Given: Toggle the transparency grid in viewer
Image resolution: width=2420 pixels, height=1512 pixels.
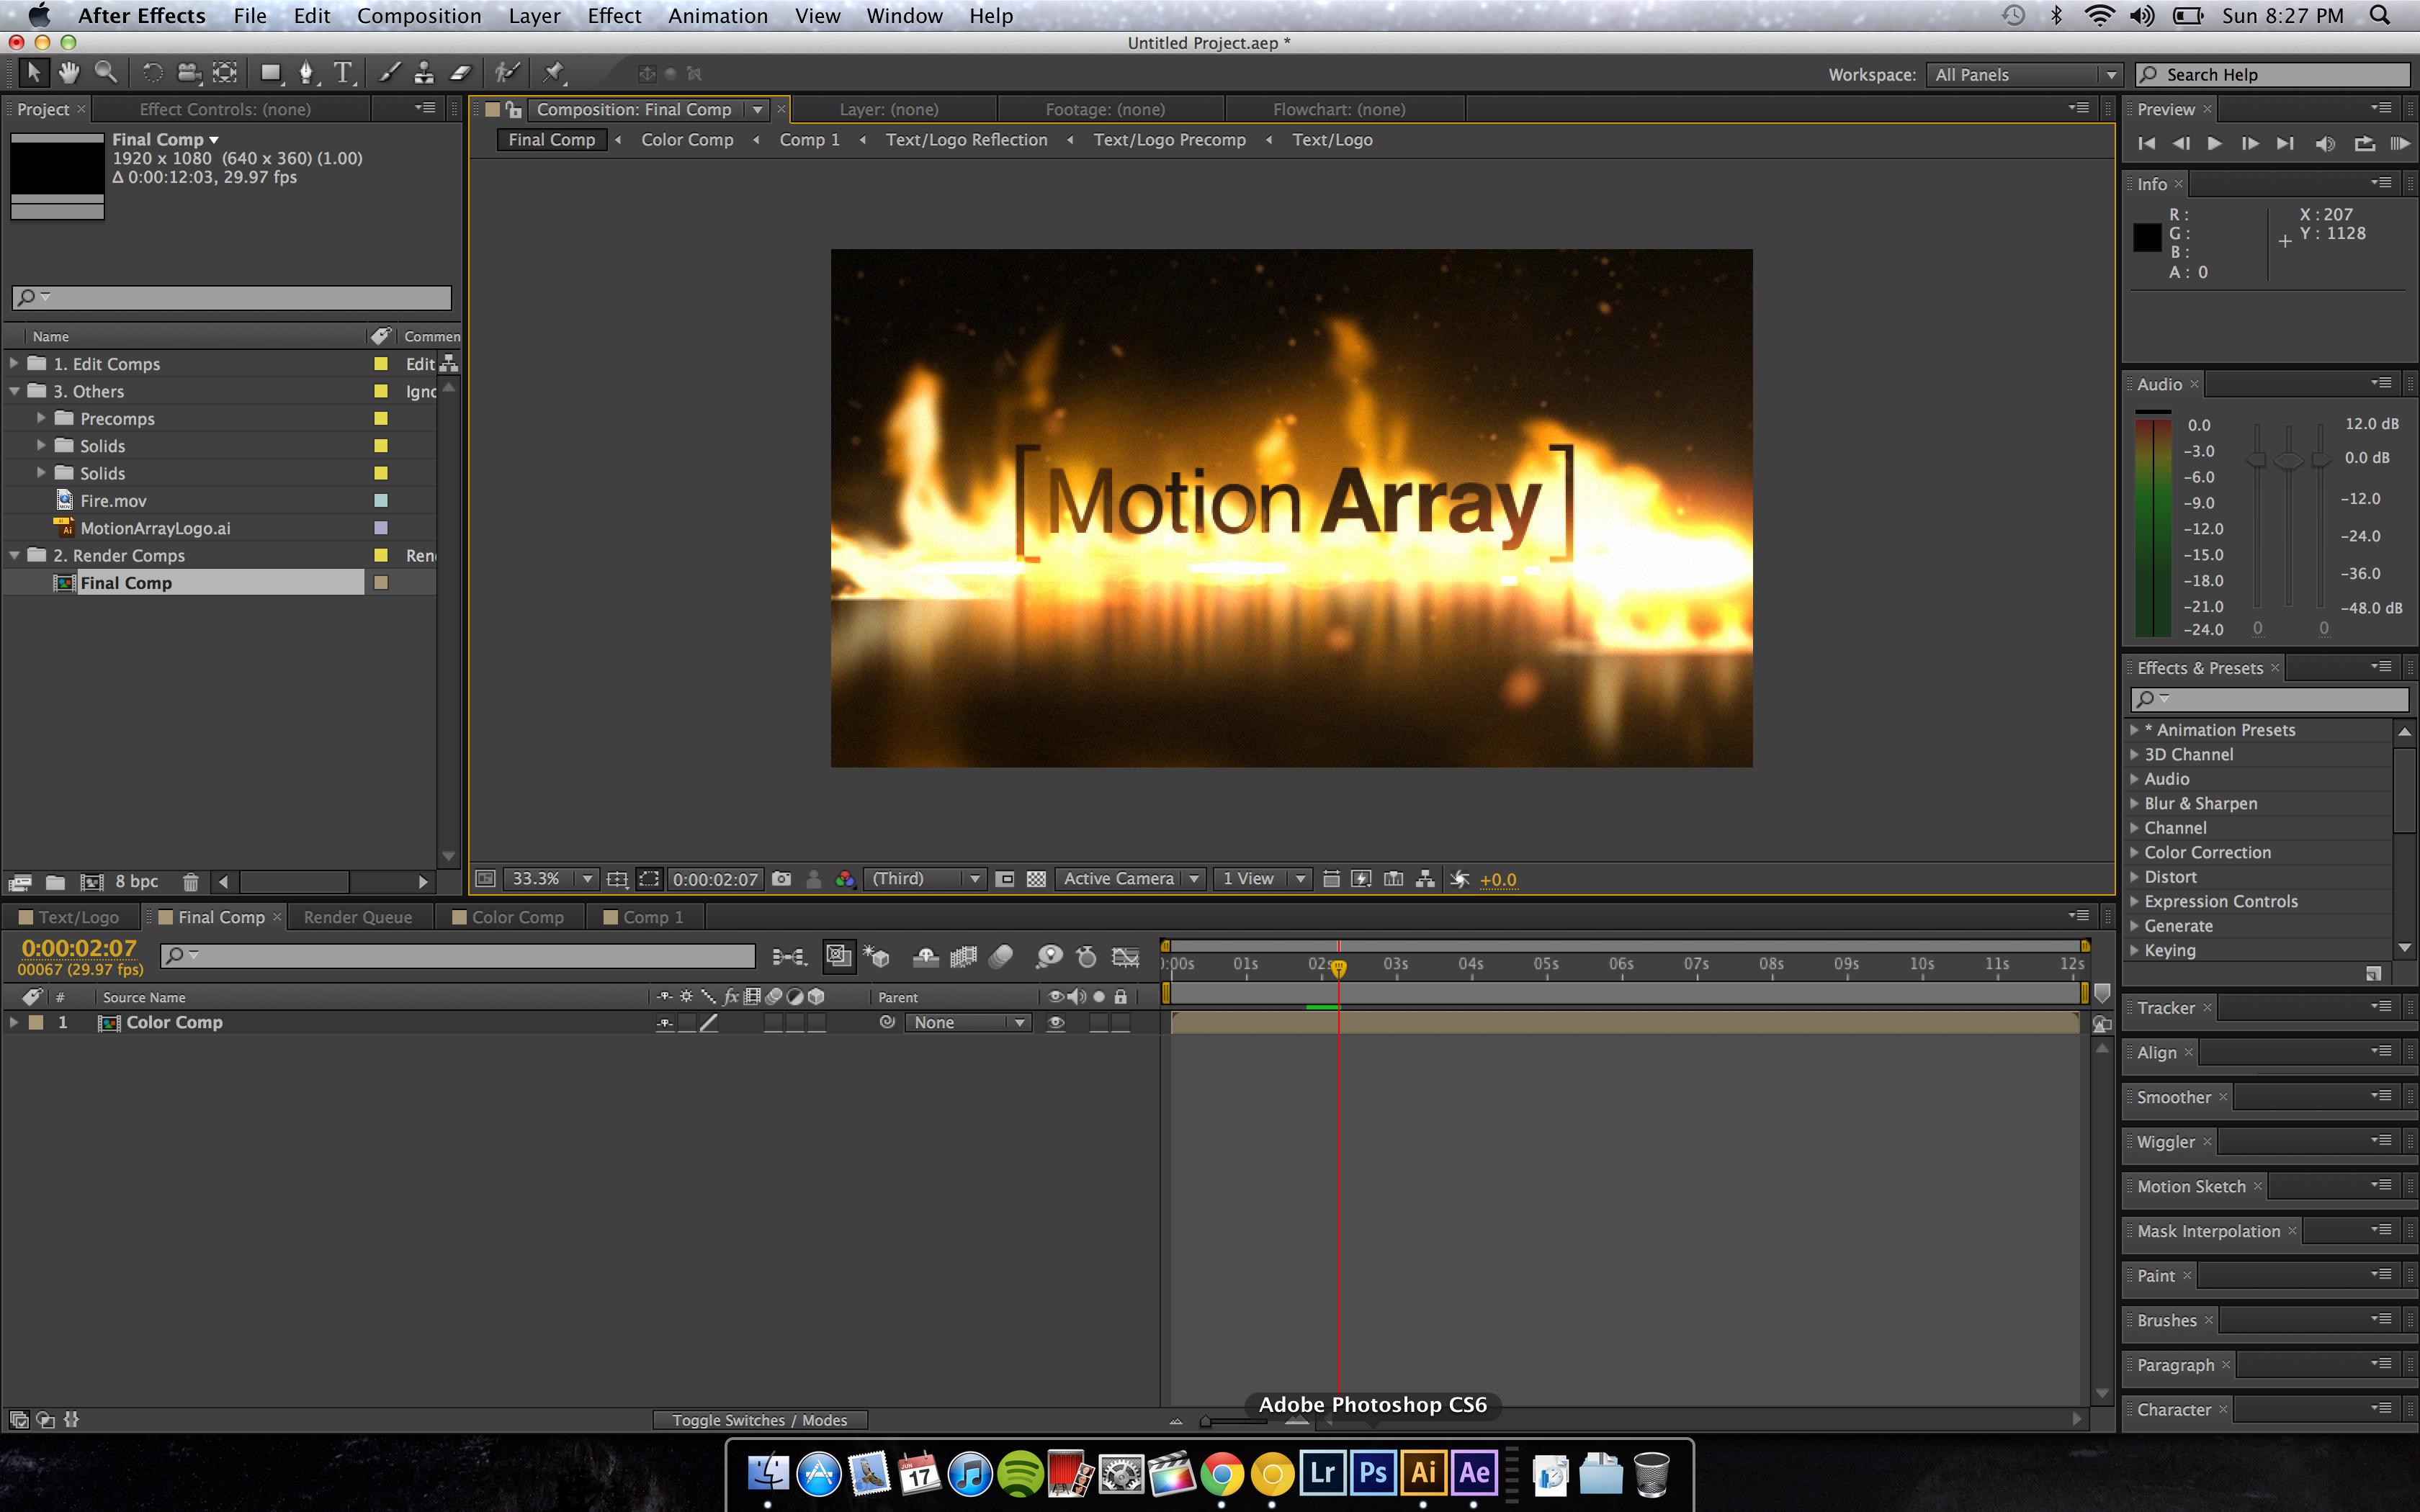Looking at the screenshot, I should click(x=1036, y=879).
